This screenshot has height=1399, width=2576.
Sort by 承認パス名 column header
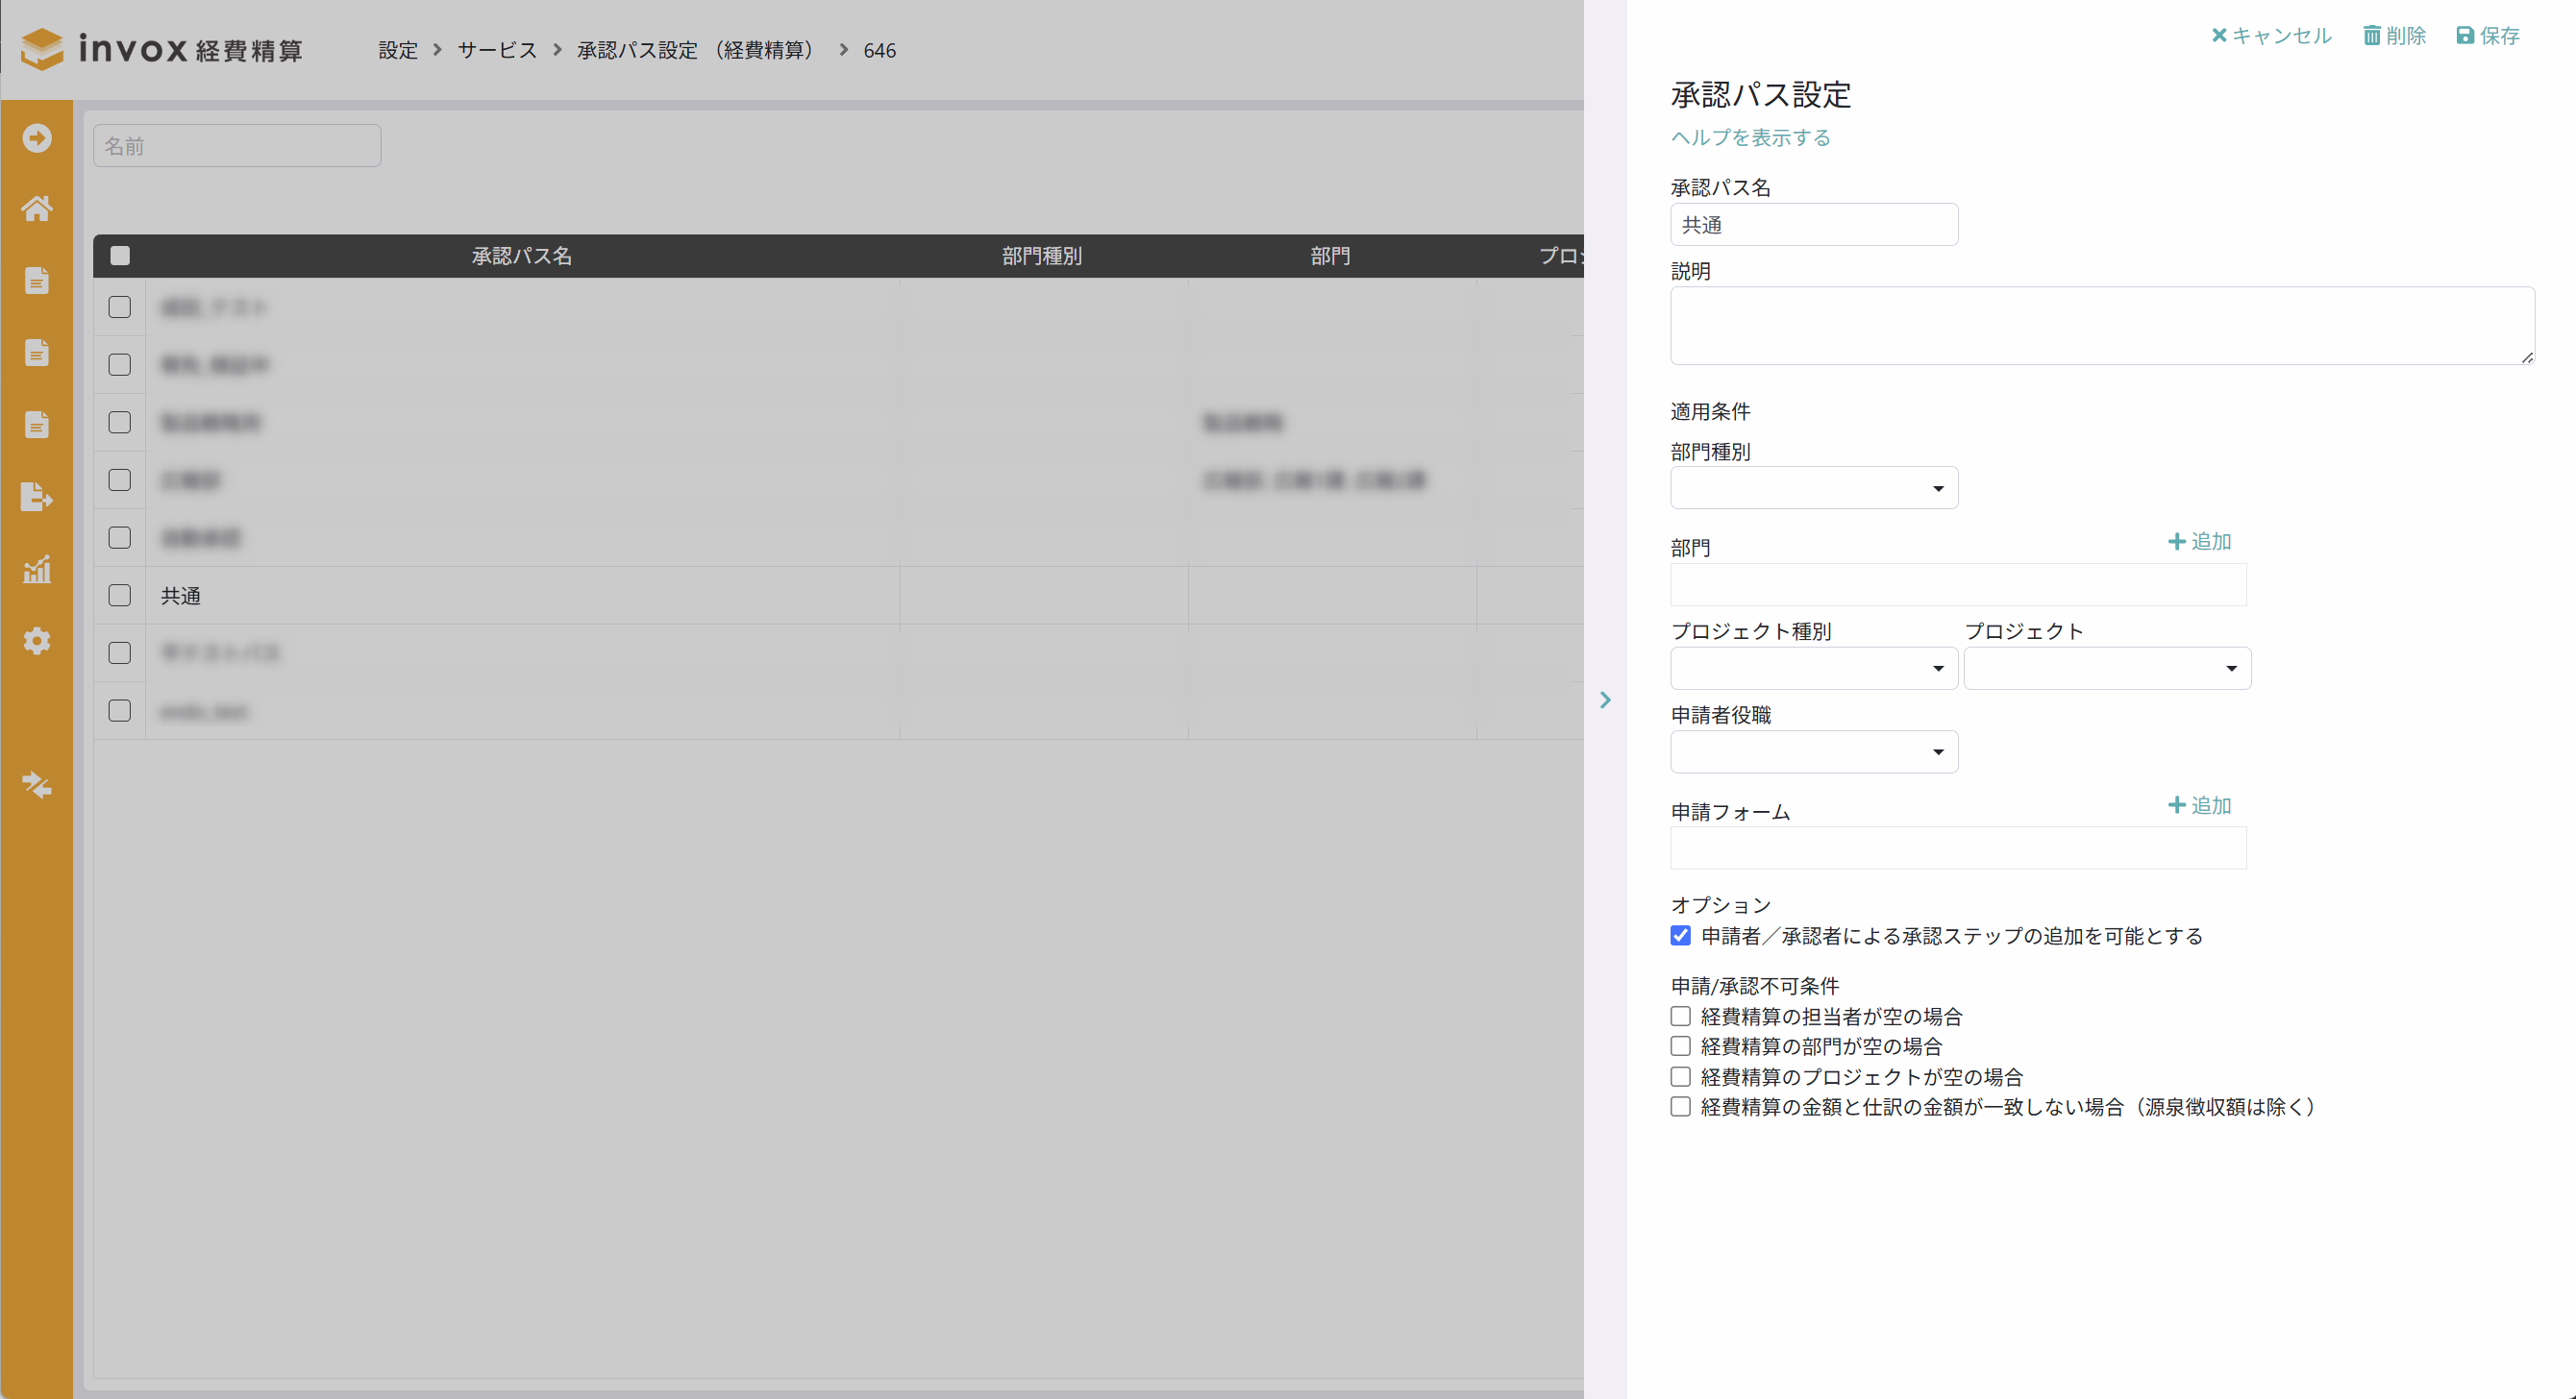tap(522, 256)
